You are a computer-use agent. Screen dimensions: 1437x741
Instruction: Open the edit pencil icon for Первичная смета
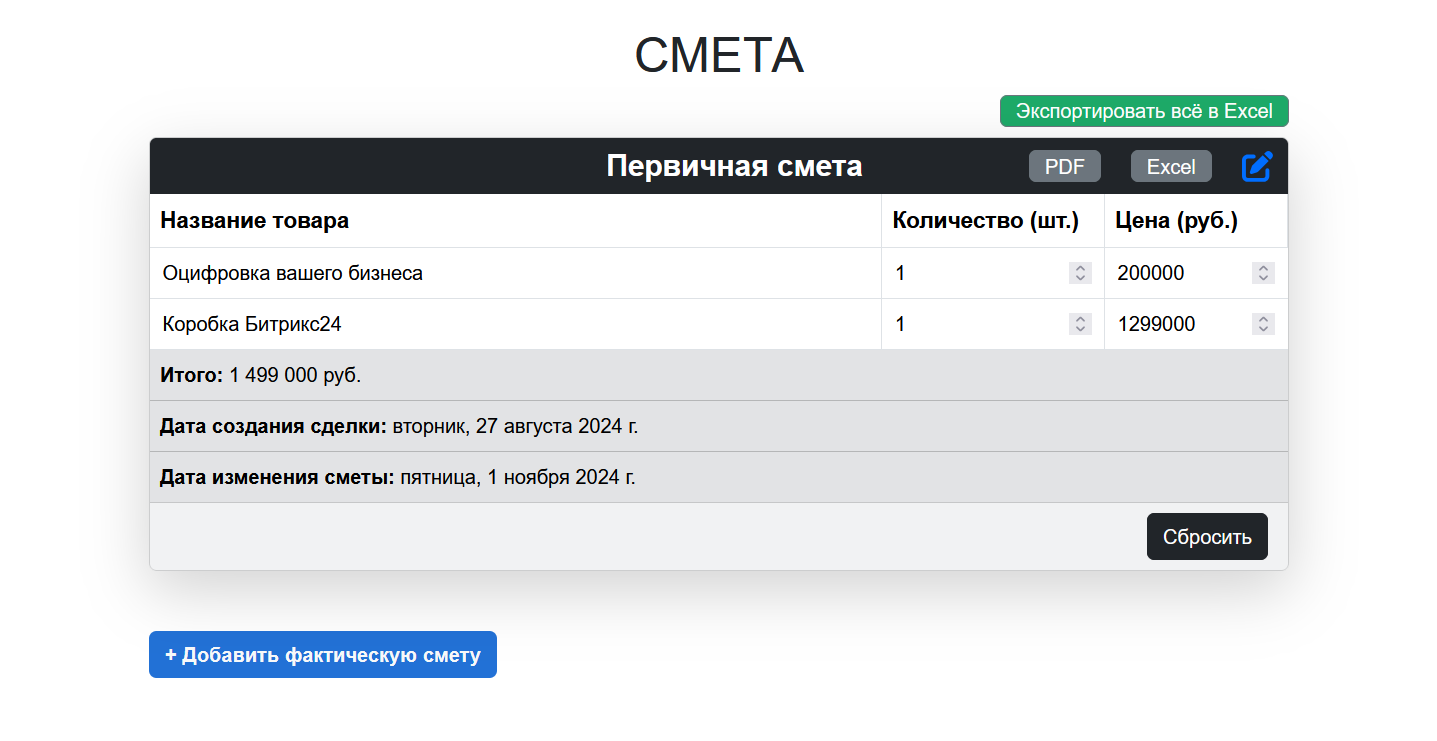pyautogui.click(x=1257, y=167)
